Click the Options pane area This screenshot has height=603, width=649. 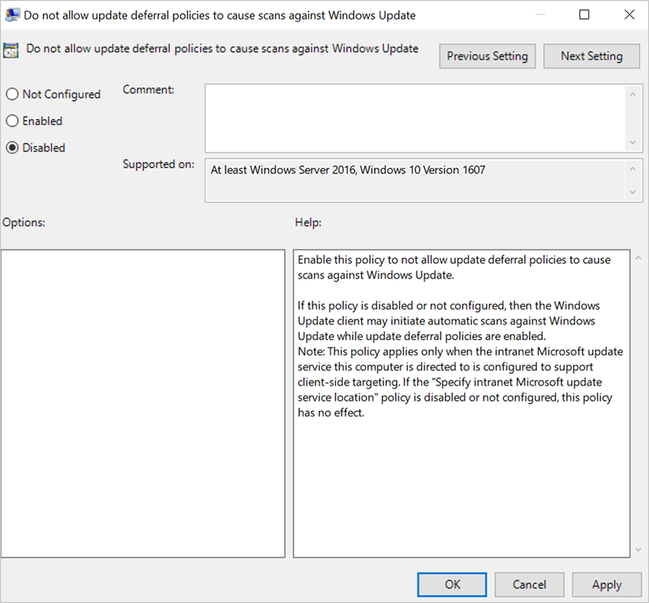pyautogui.click(x=143, y=404)
